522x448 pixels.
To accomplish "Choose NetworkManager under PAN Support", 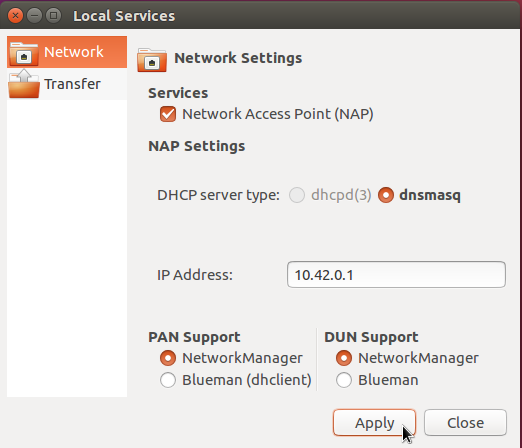I will pyautogui.click(x=168, y=358).
